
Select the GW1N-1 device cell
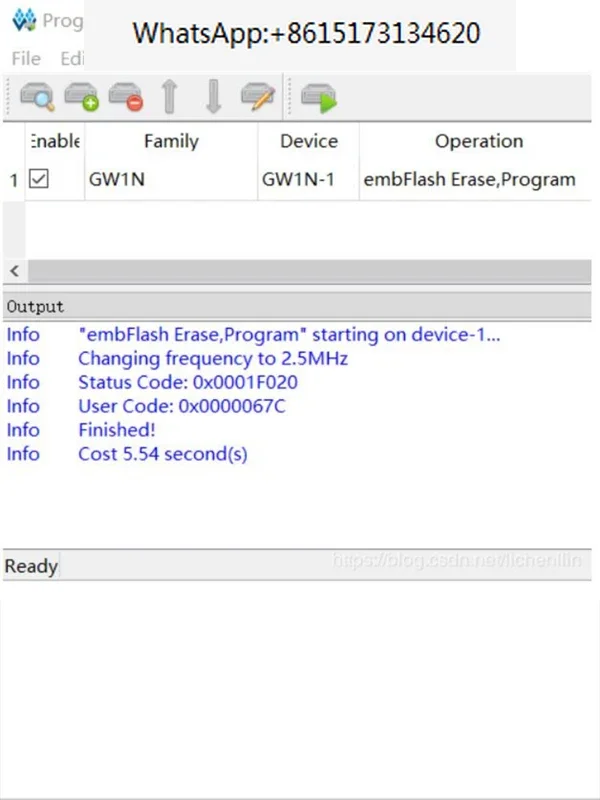[309, 180]
